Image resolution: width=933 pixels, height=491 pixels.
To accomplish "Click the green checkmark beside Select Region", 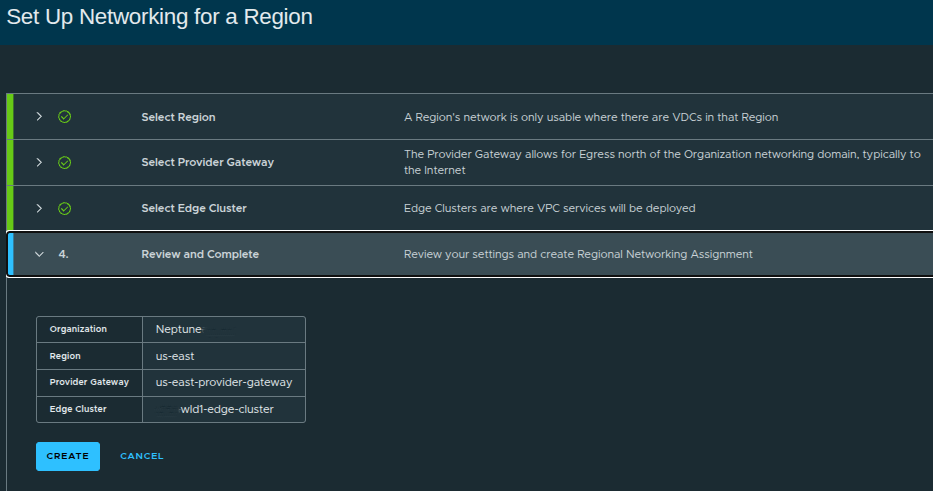I will tap(64, 117).
